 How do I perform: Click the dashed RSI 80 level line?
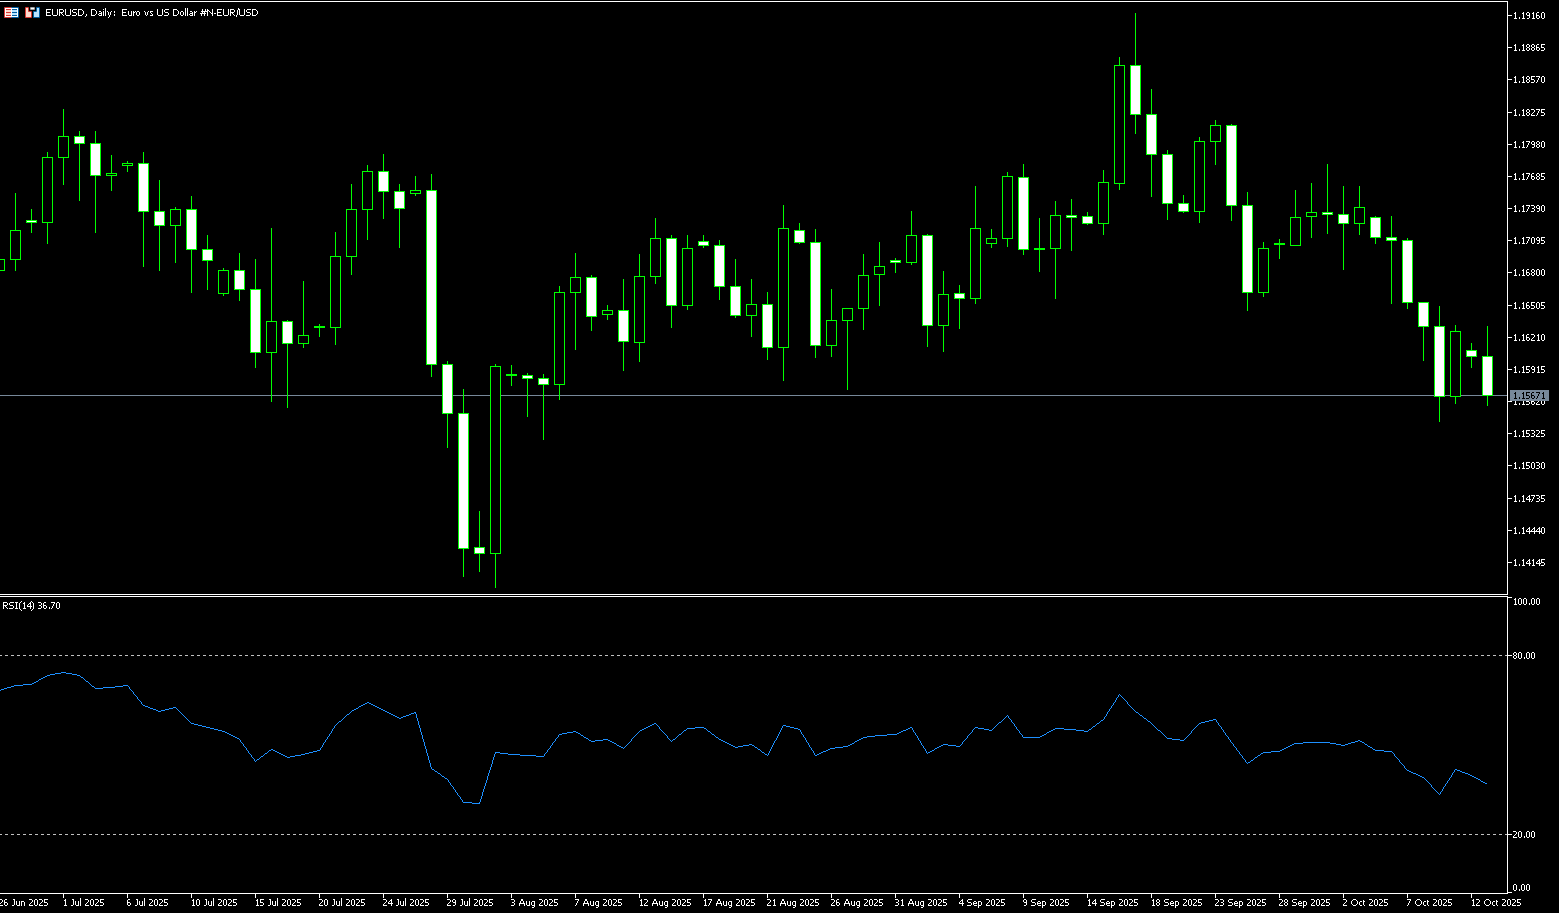pyautogui.click(x=700, y=656)
